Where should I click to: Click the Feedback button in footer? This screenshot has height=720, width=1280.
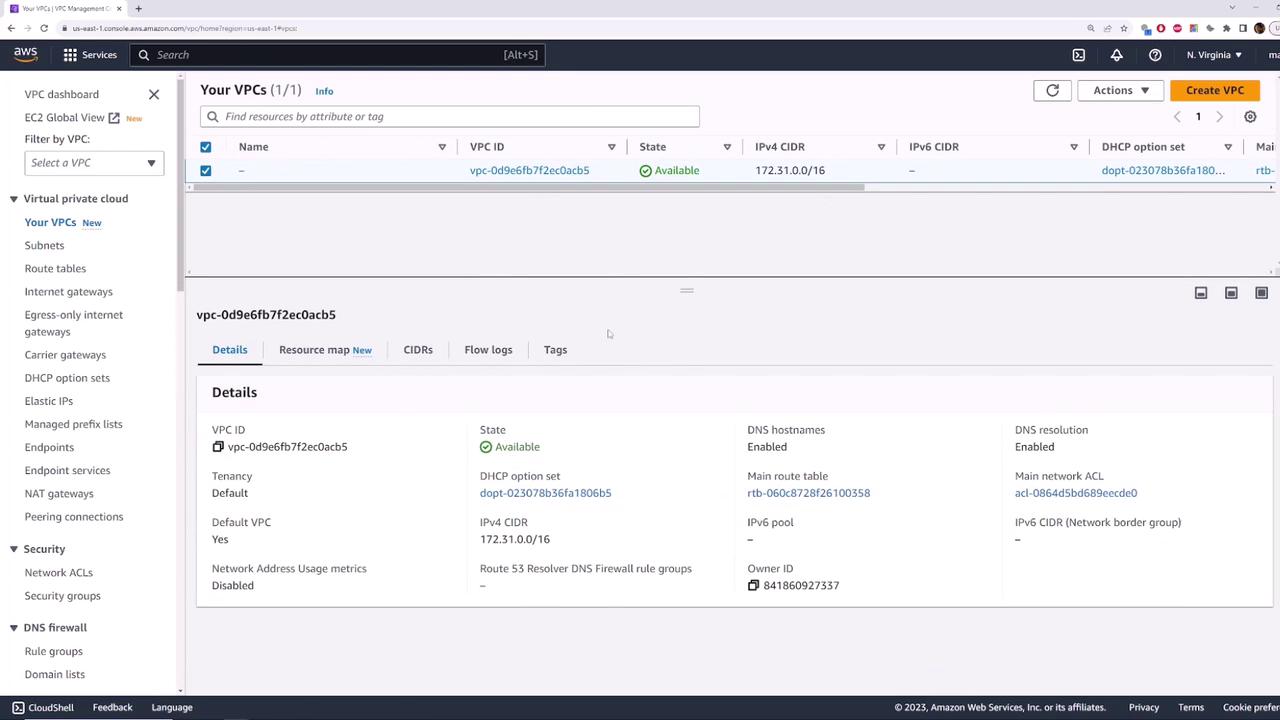112,707
